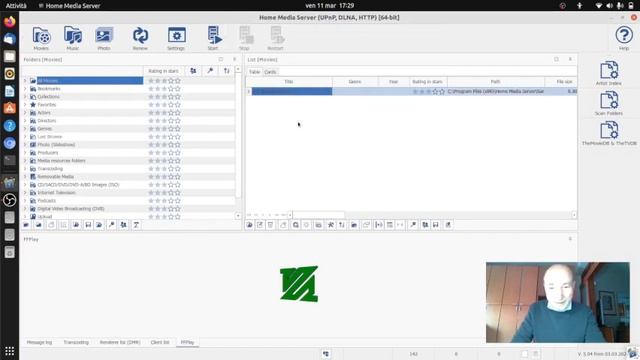Image resolution: width=640 pixels, height=360 pixels.
Task: Click the star rating of Bookmarks row
Action: pyautogui.click(x=164, y=89)
